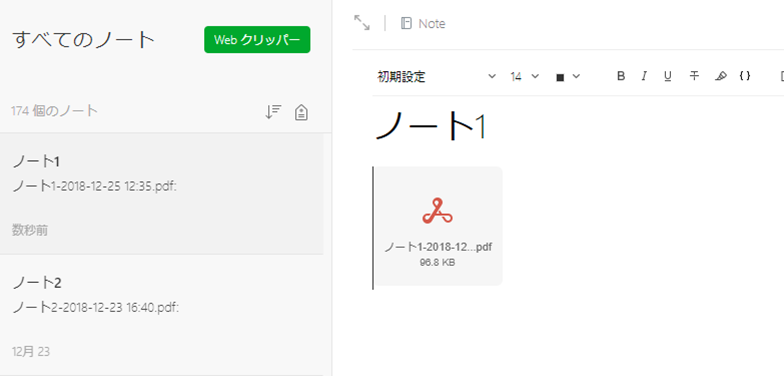The image size is (784, 376).
Task: Click the tag filter icon
Action: click(301, 112)
